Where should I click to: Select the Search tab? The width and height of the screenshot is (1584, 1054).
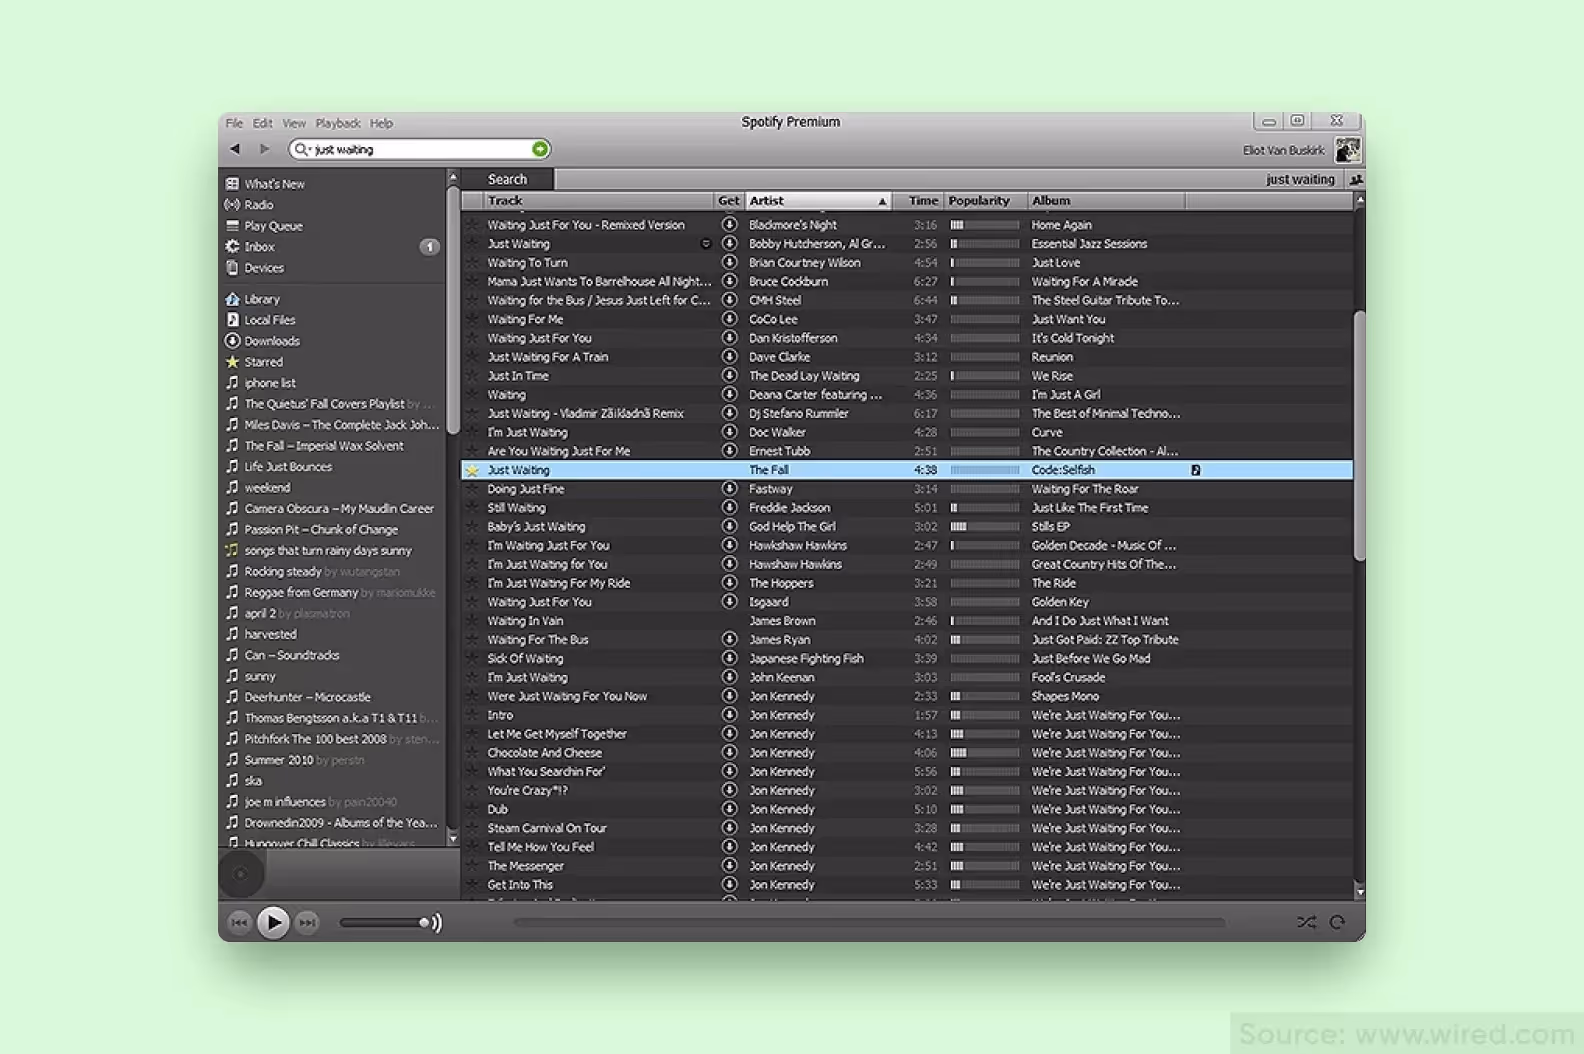(508, 179)
